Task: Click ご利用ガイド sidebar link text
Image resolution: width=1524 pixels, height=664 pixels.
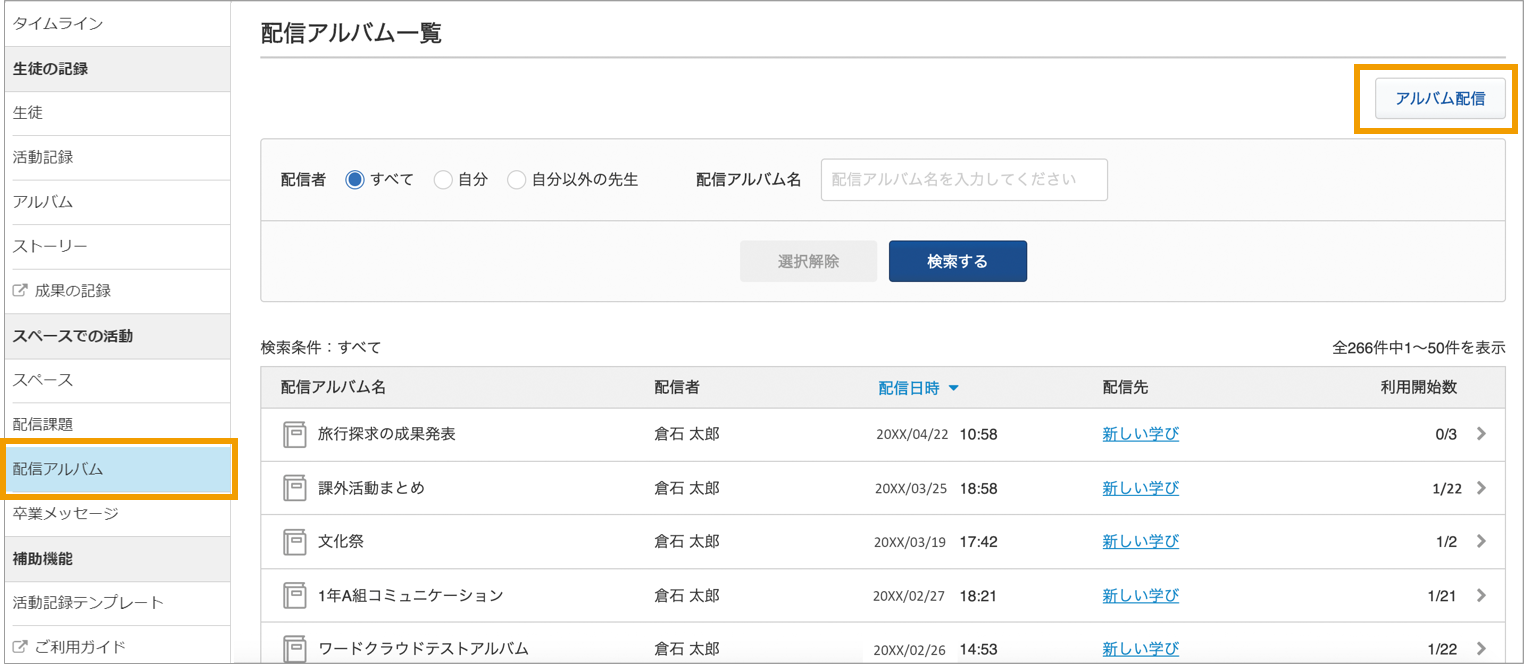Action: click(x=81, y=647)
